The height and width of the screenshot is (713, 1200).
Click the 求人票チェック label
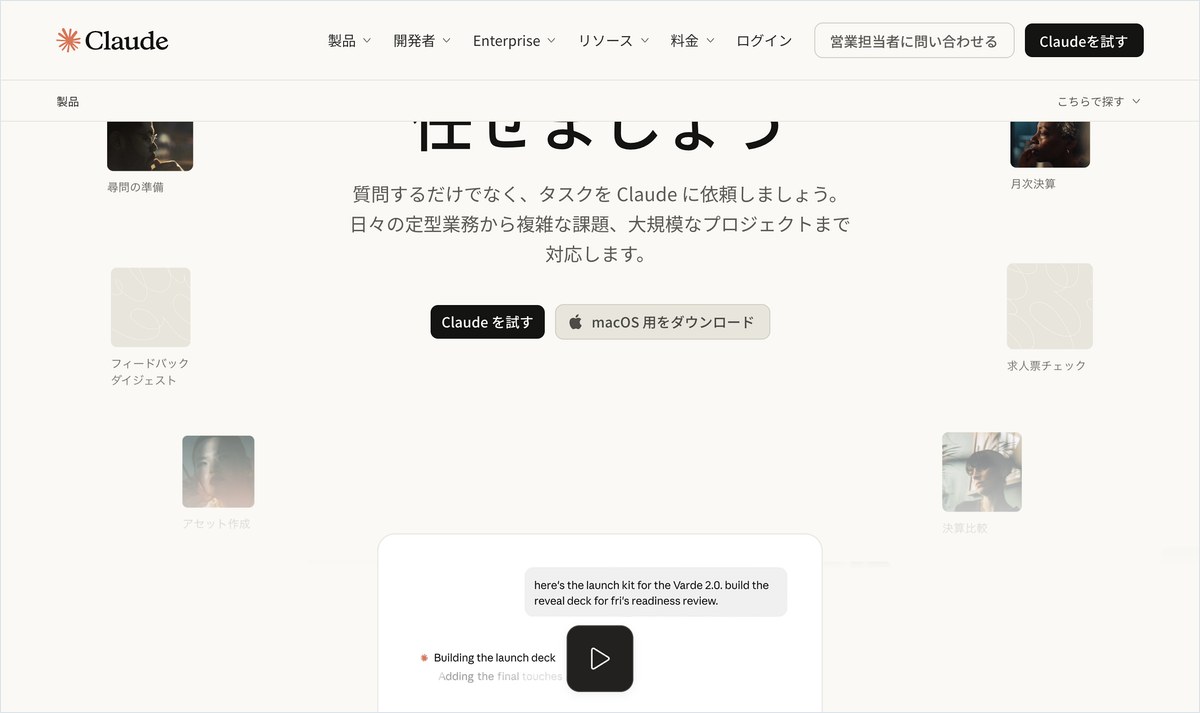click(x=1046, y=366)
